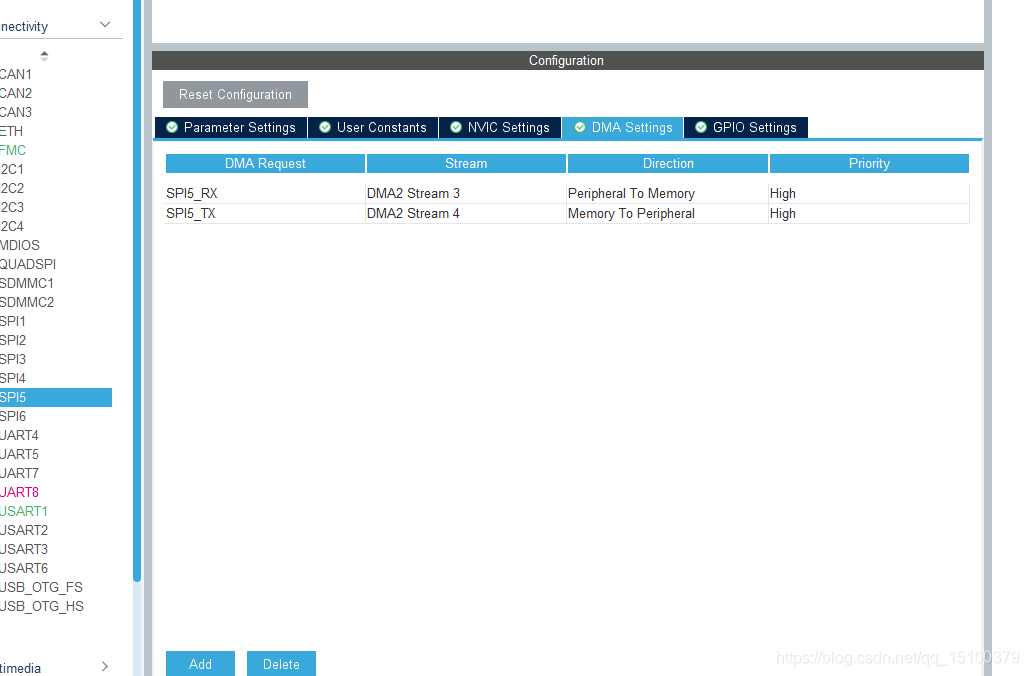Click the sort arrows above the peripheral list

click(x=45, y=56)
